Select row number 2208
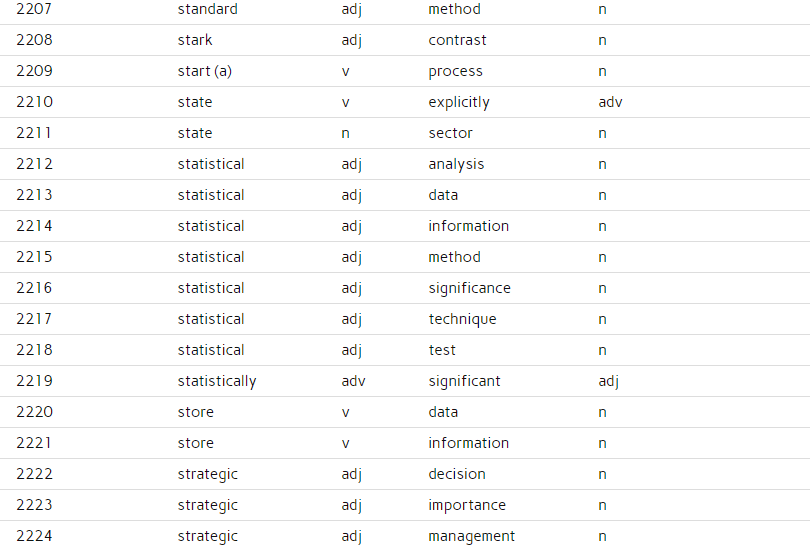The image size is (810, 547). point(34,40)
